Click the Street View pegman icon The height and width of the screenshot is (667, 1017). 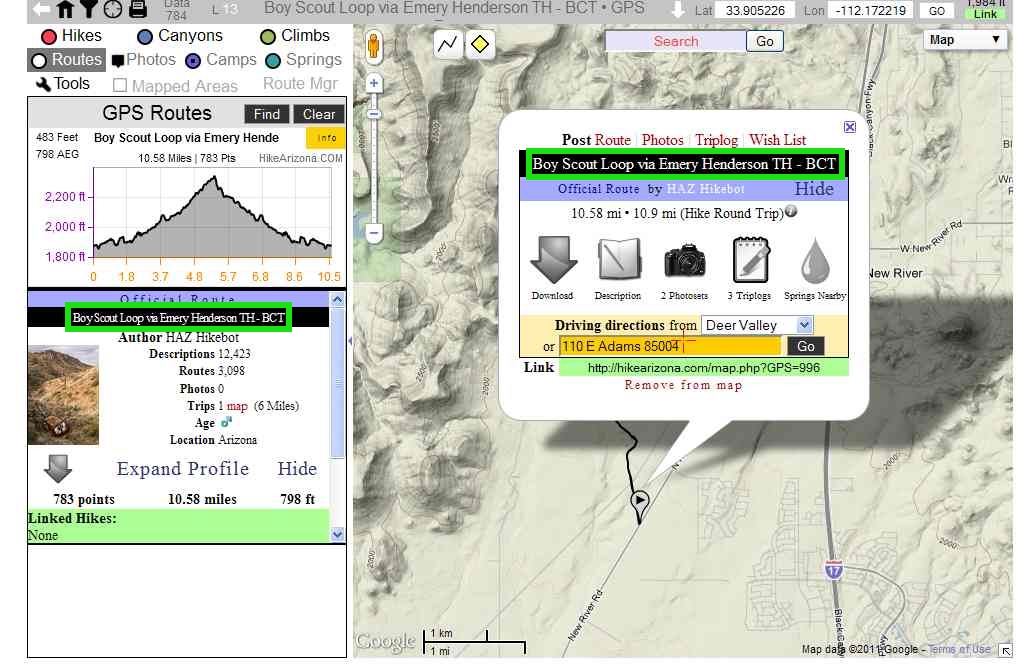376,47
